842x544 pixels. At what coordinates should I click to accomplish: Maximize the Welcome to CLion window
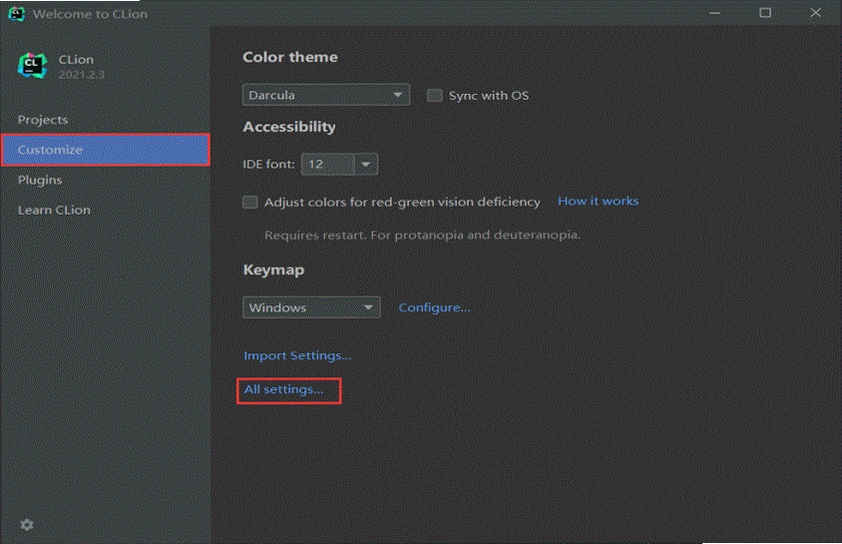pyautogui.click(x=765, y=13)
